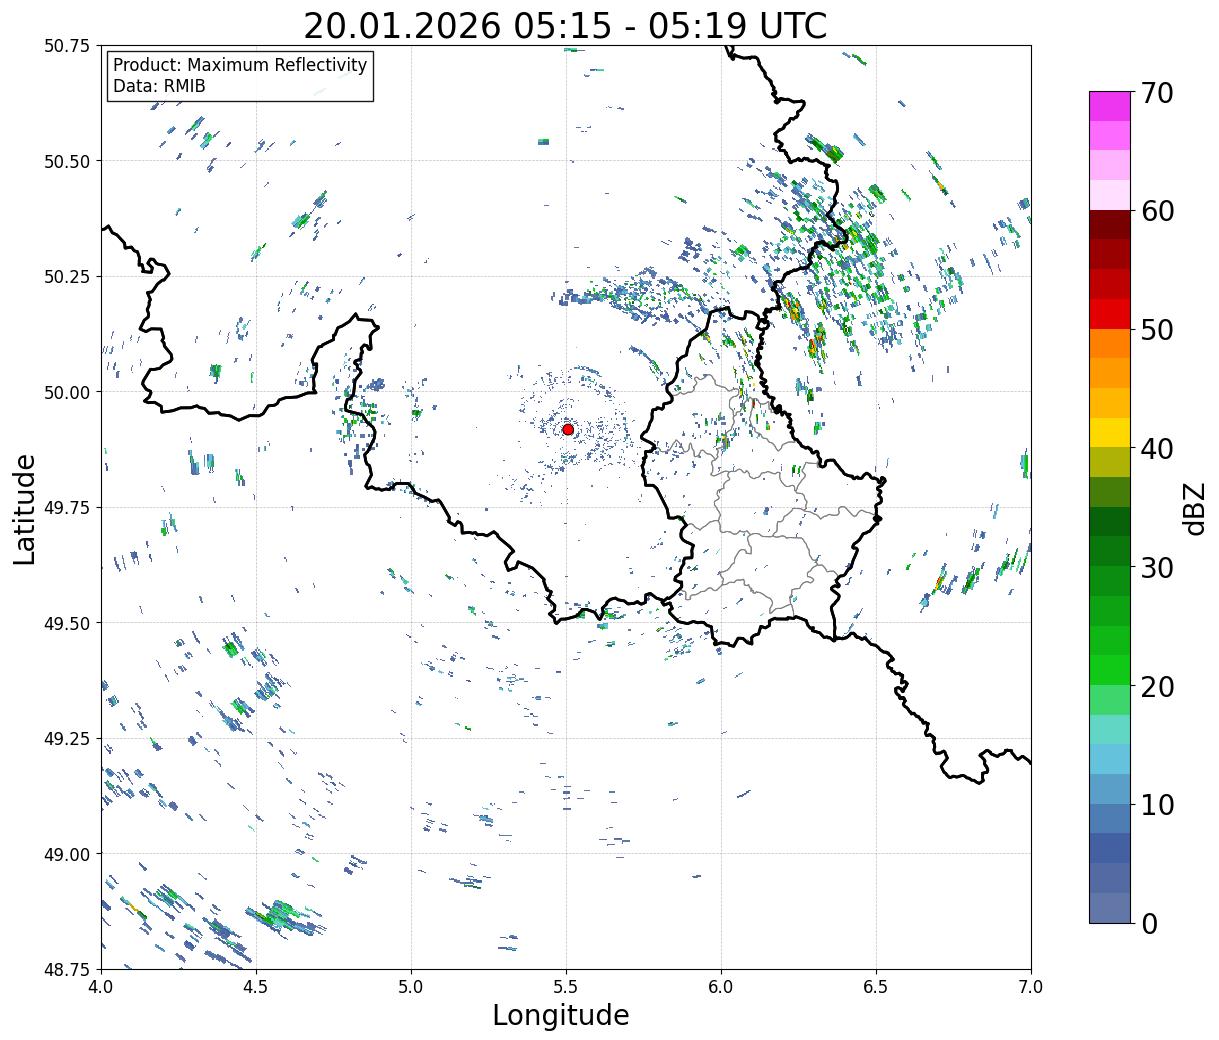Click the 48.75 latitude tick label

pos(67,969)
